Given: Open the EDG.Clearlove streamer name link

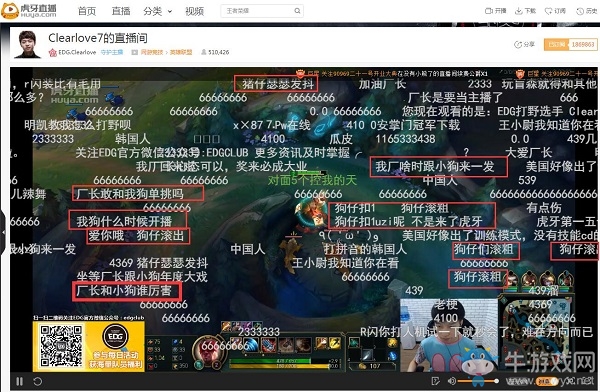Looking at the screenshot, I should pyautogui.click(x=77, y=52).
